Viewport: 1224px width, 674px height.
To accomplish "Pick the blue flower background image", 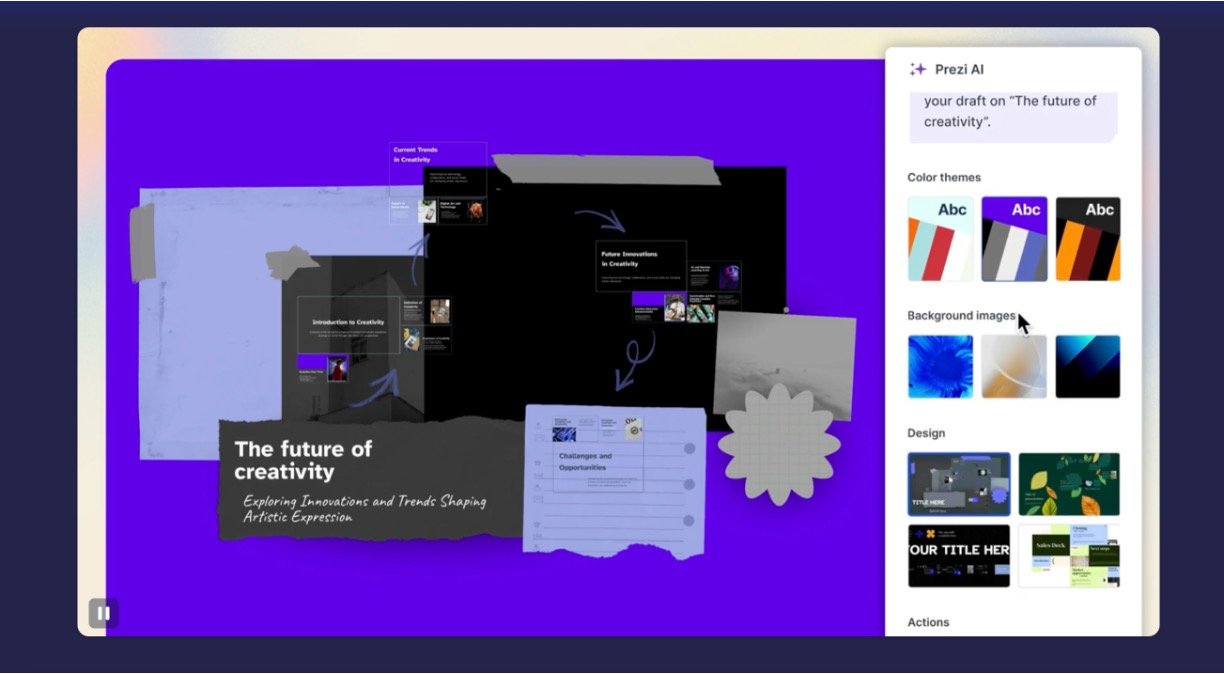I will [940, 367].
